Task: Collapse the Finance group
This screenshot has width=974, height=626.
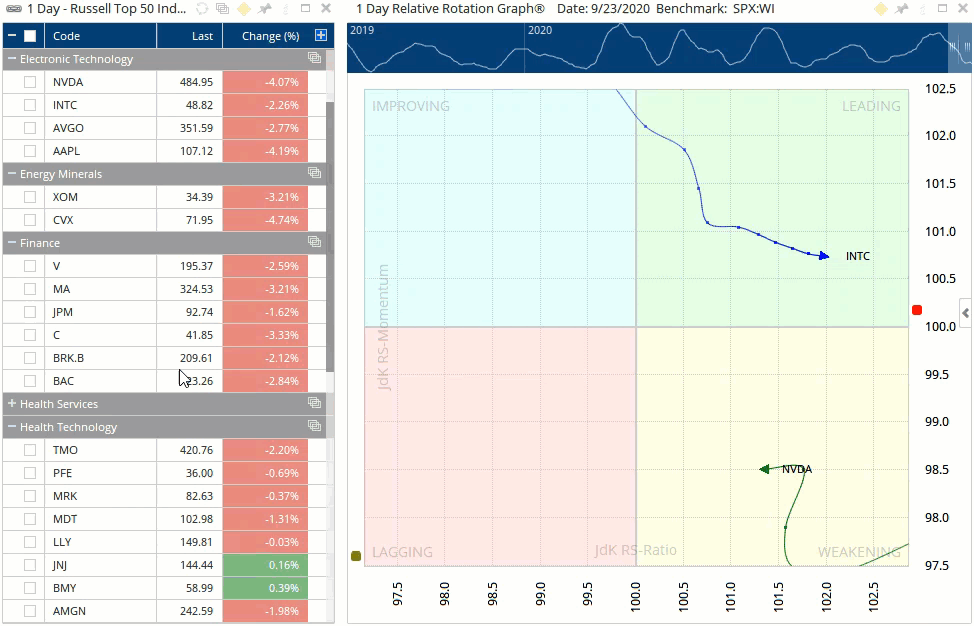Action: 12,242
